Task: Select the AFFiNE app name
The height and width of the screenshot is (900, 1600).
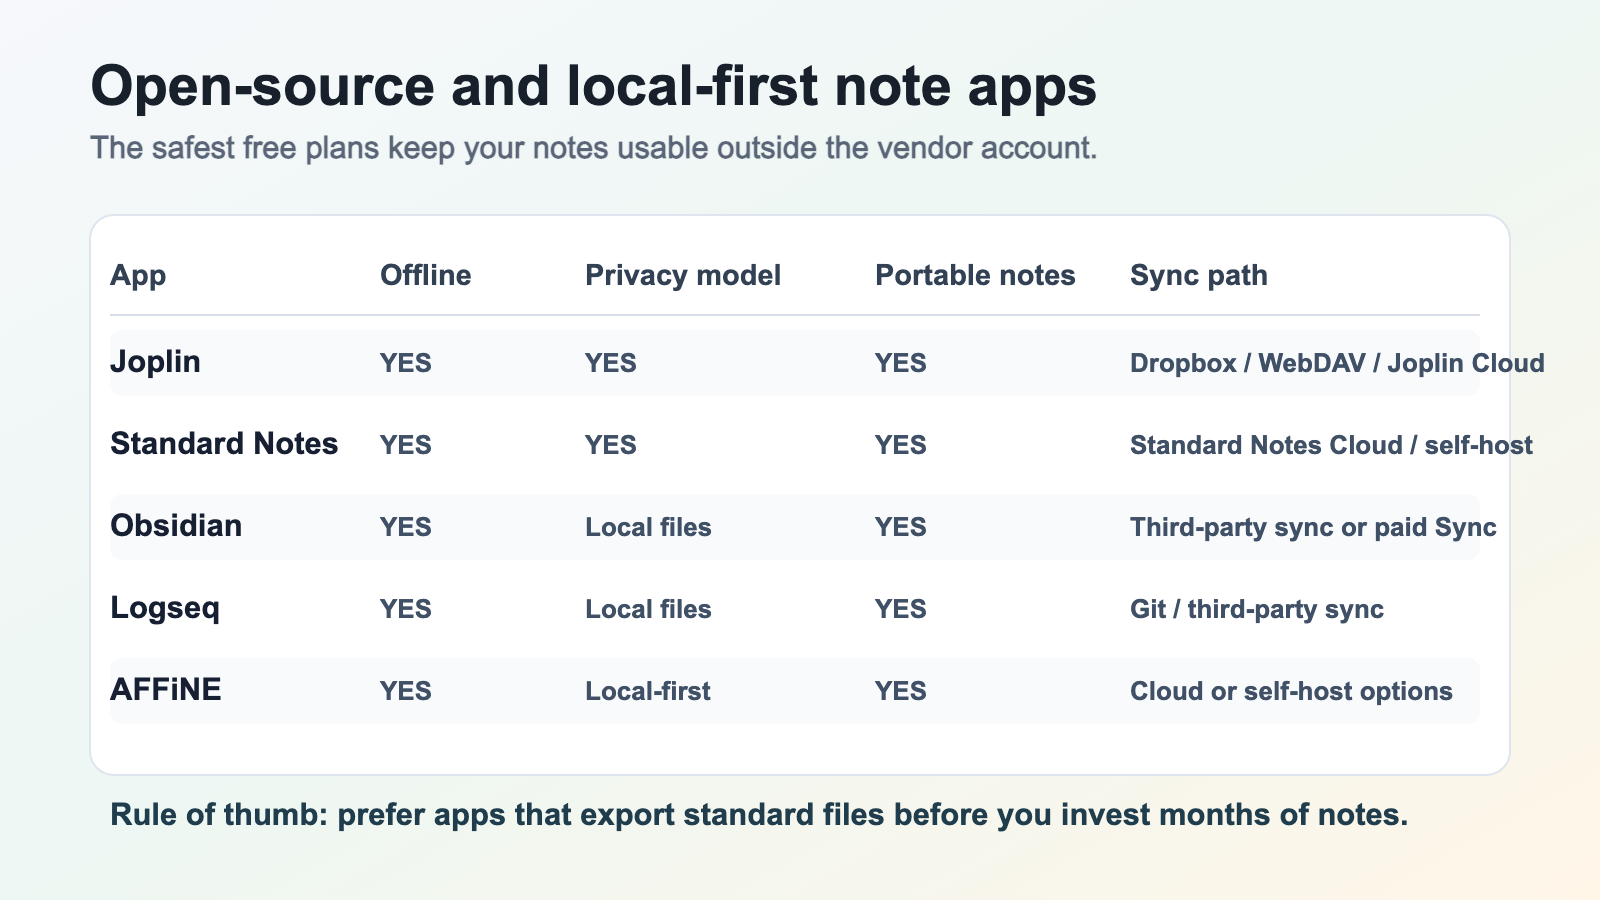Action: [166, 690]
